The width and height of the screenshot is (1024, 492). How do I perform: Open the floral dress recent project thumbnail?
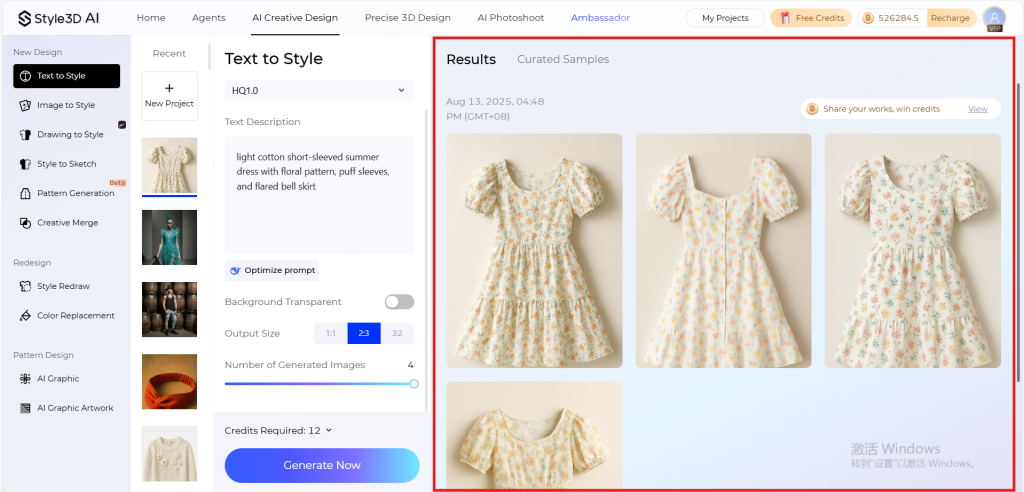(169, 165)
